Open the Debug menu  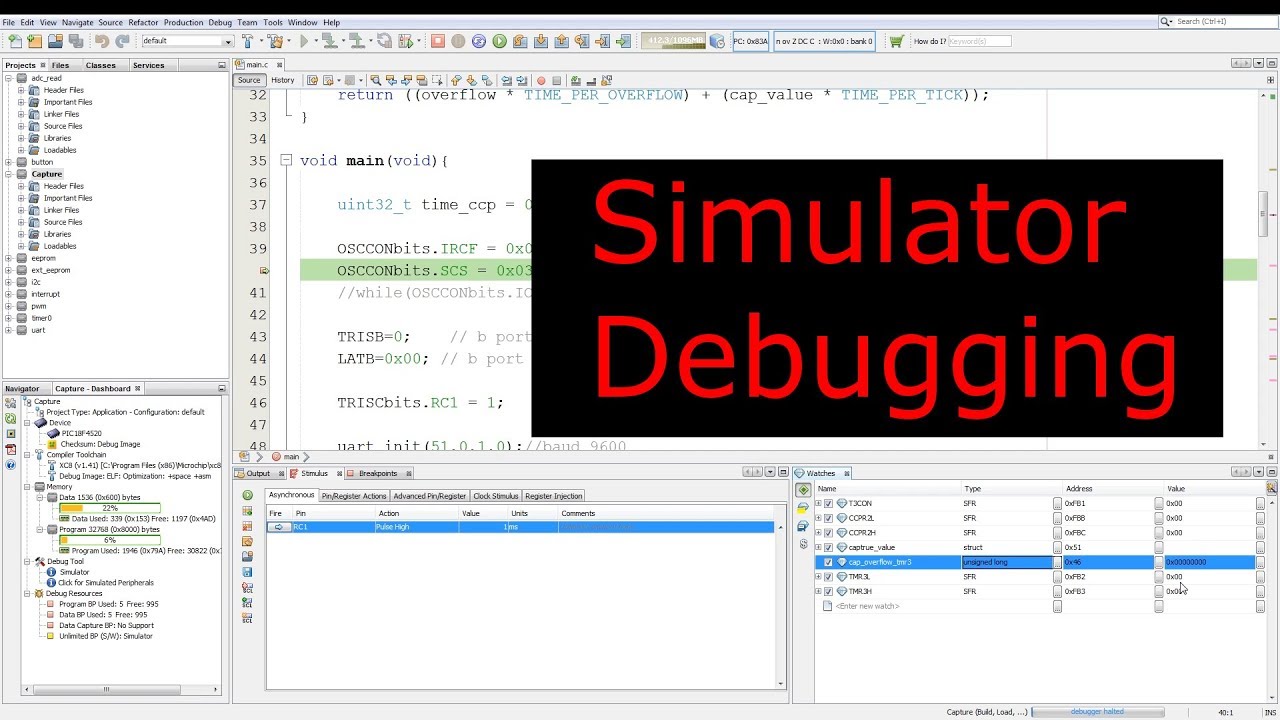click(220, 22)
